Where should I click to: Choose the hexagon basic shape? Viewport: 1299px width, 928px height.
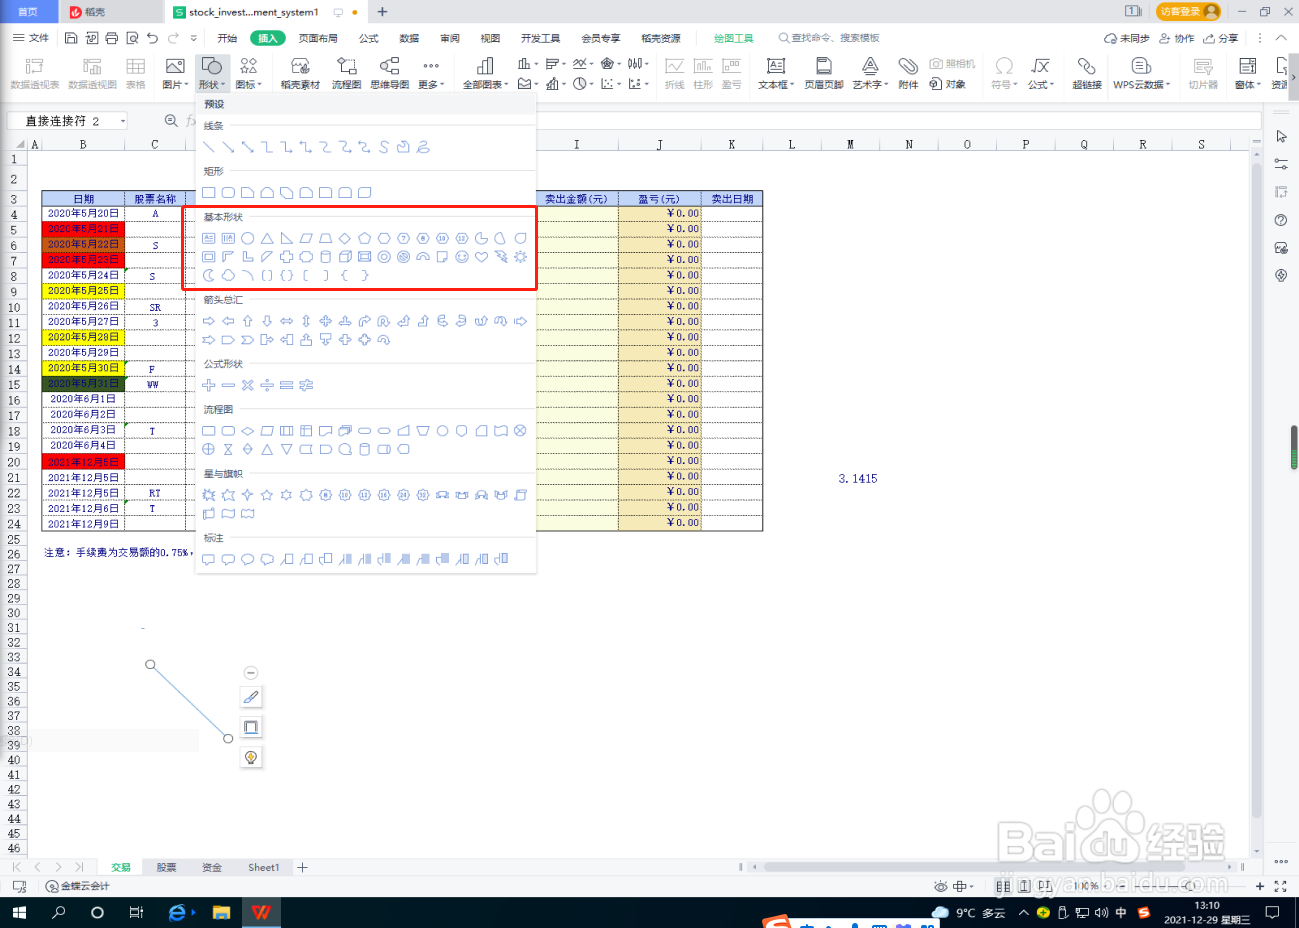pyautogui.click(x=384, y=238)
